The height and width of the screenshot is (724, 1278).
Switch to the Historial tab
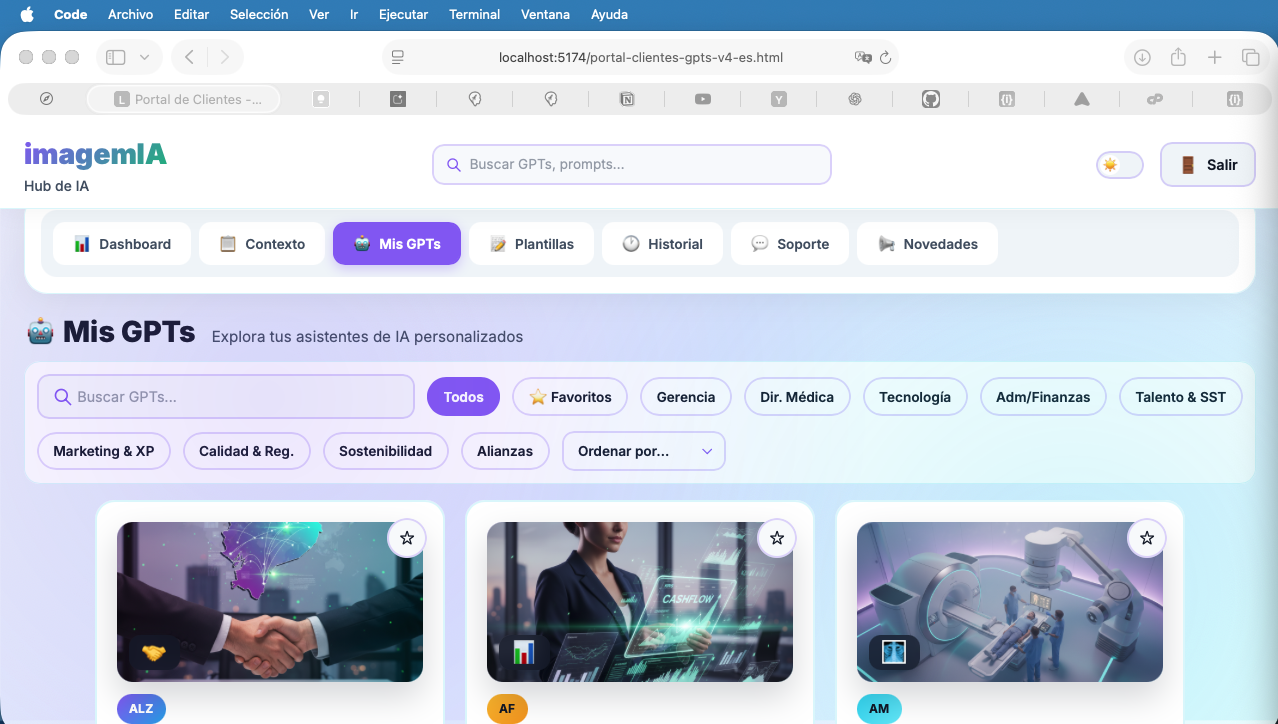tap(662, 243)
